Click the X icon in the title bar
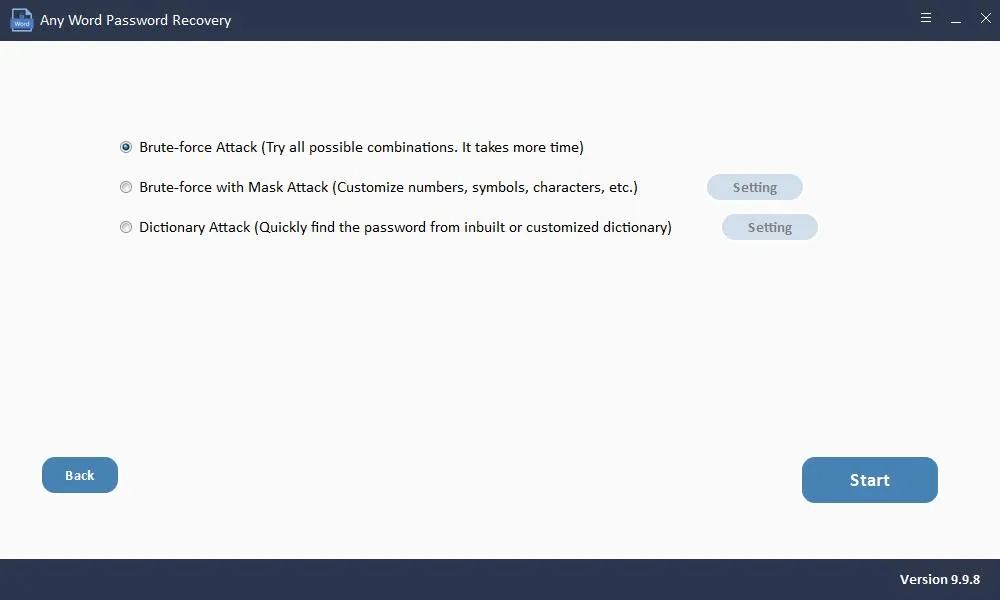Viewport: 1000px width, 600px height. [x=984, y=17]
